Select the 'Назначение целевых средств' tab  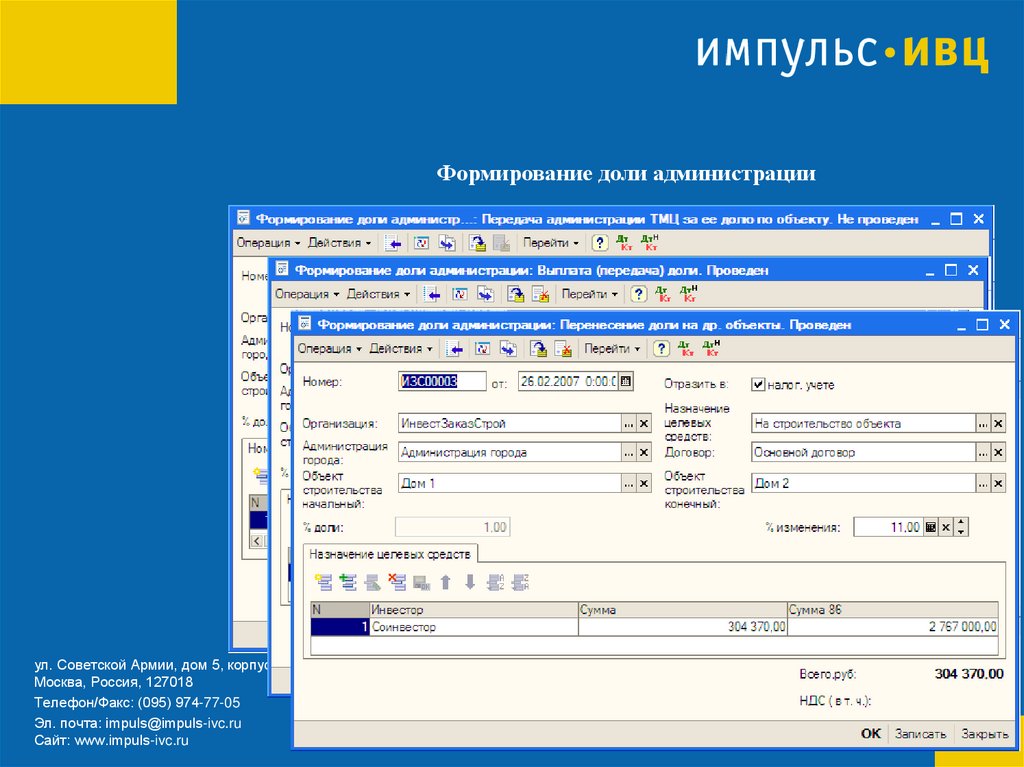coord(390,554)
